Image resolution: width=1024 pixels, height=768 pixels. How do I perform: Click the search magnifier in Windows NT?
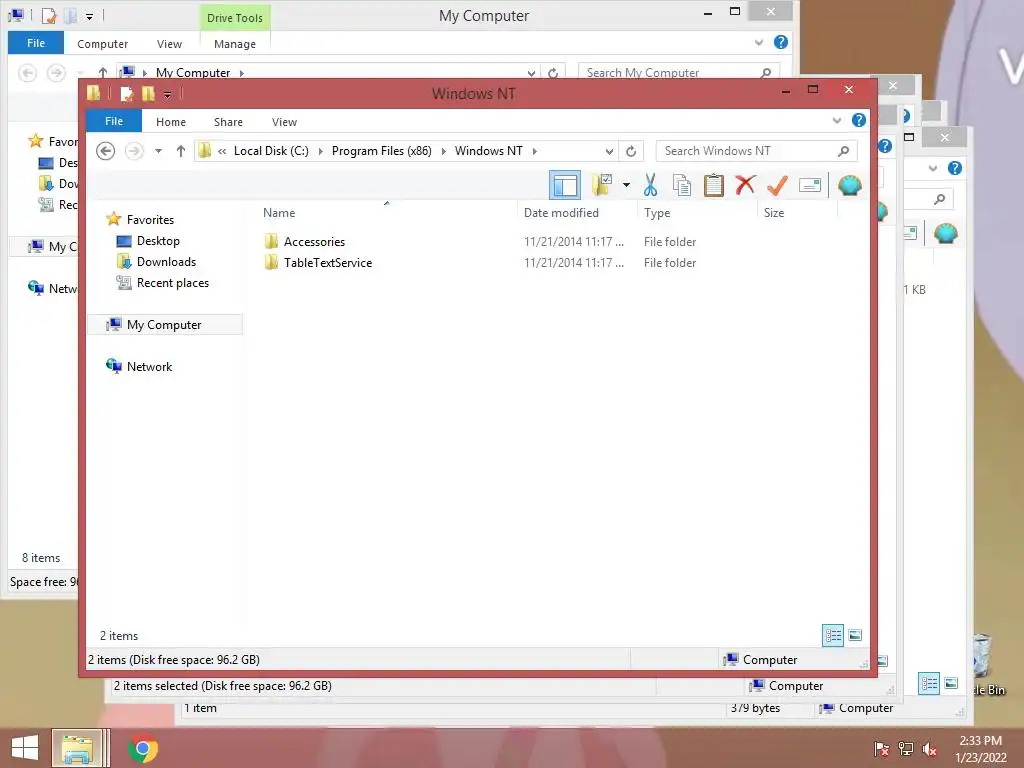[x=843, y=151]
